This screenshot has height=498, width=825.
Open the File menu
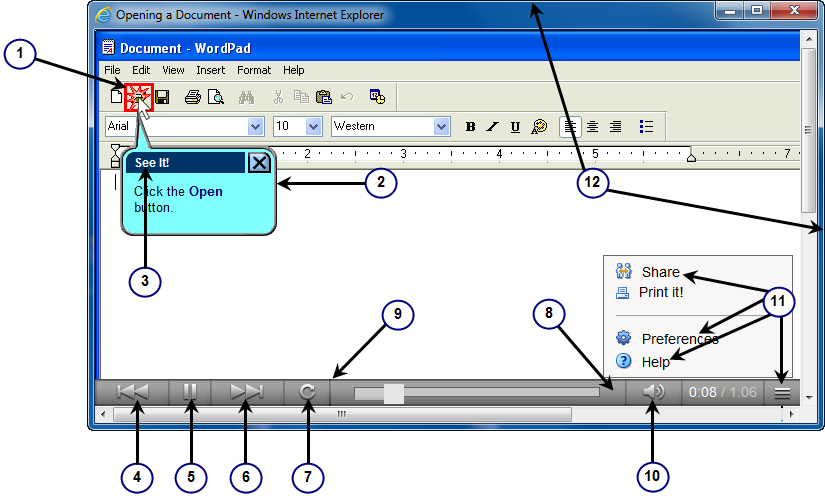[x=112, y=70]
